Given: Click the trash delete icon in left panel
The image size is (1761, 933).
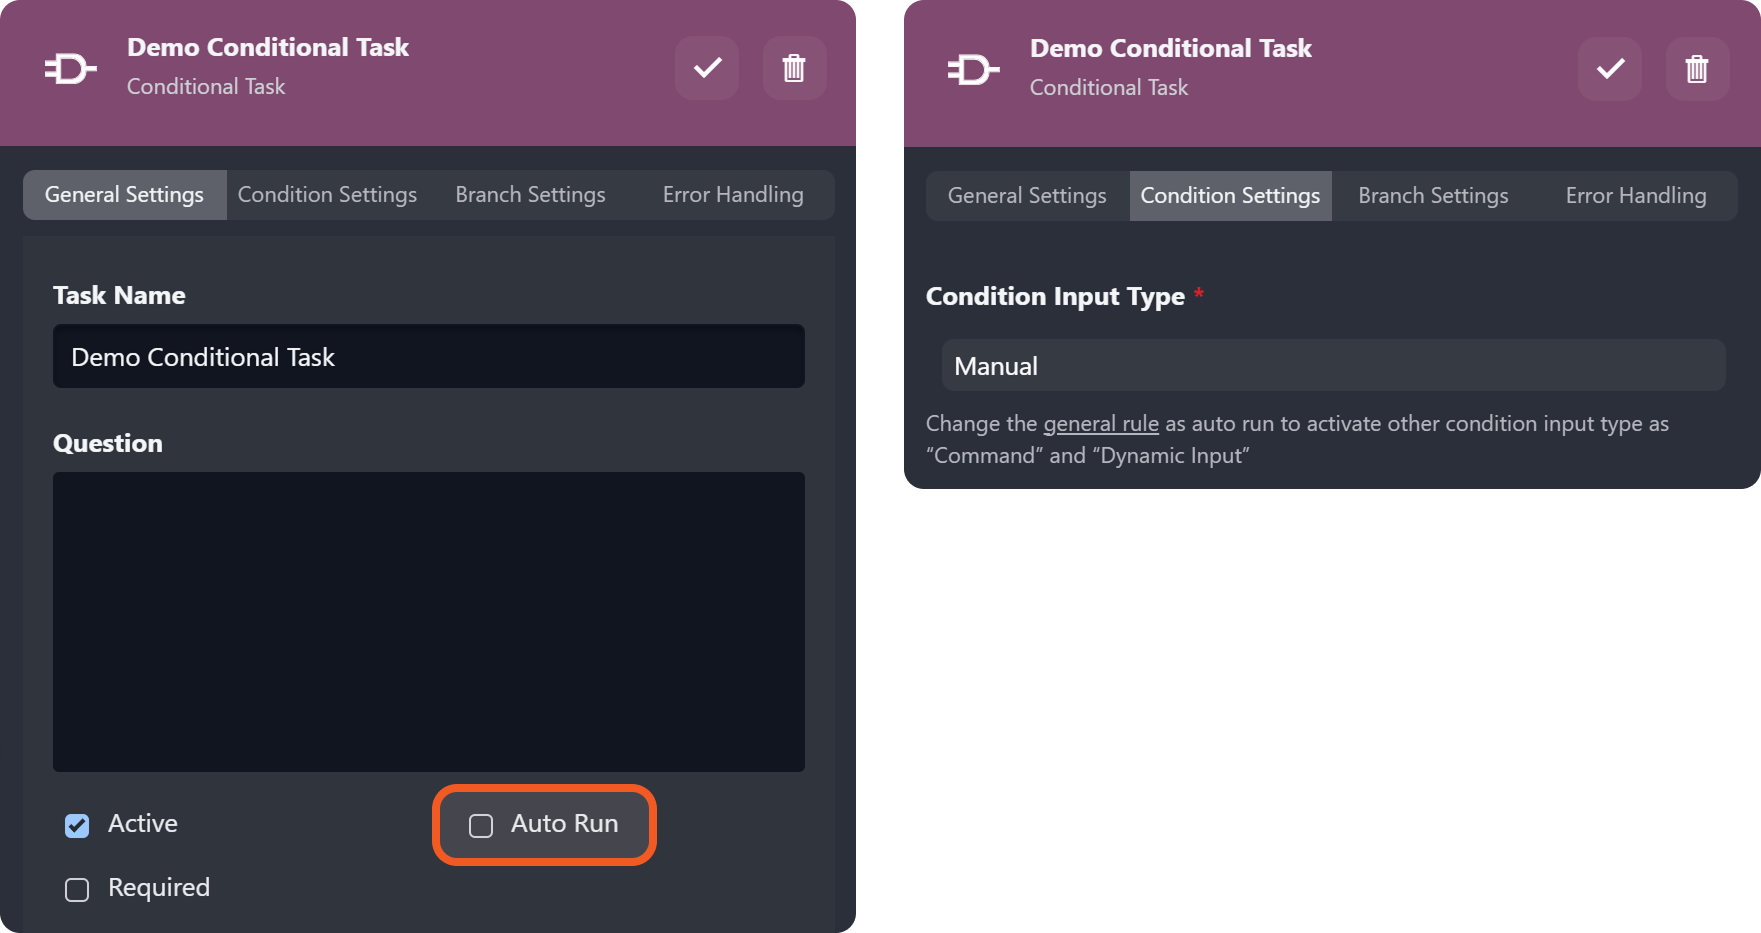Looking at the screenshot, I should (794, 68).
